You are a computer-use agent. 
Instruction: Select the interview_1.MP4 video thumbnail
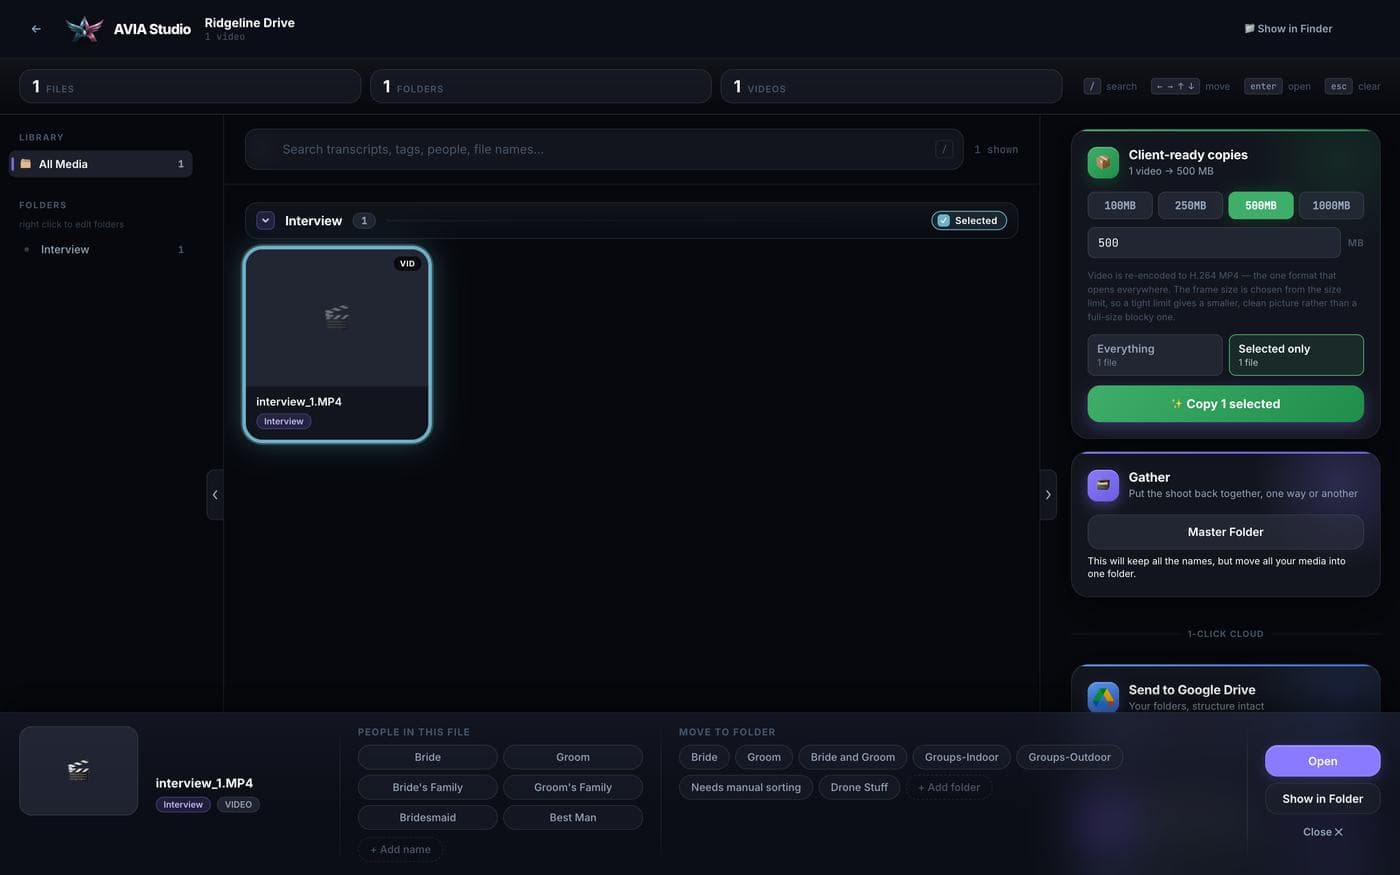click(337, 318)
